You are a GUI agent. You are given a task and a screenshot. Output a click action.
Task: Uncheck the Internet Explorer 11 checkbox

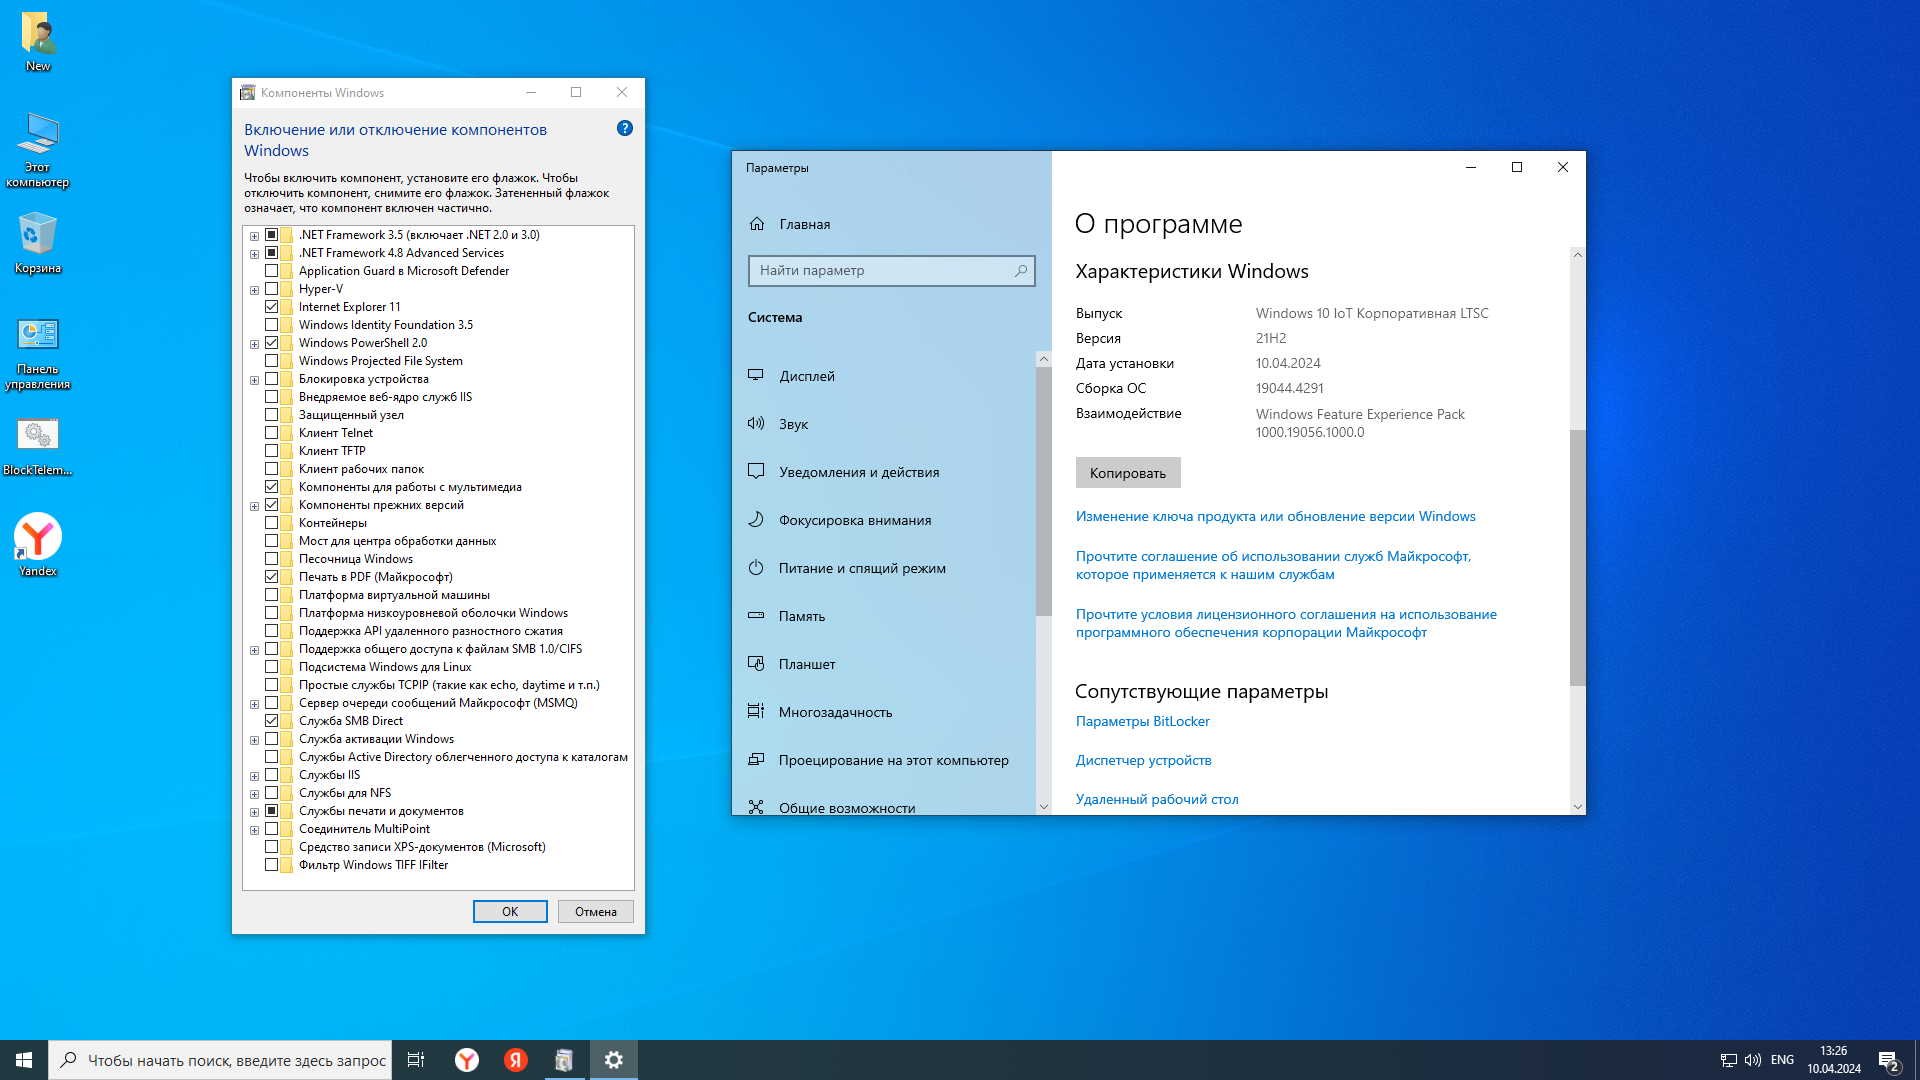pos(271,307)
